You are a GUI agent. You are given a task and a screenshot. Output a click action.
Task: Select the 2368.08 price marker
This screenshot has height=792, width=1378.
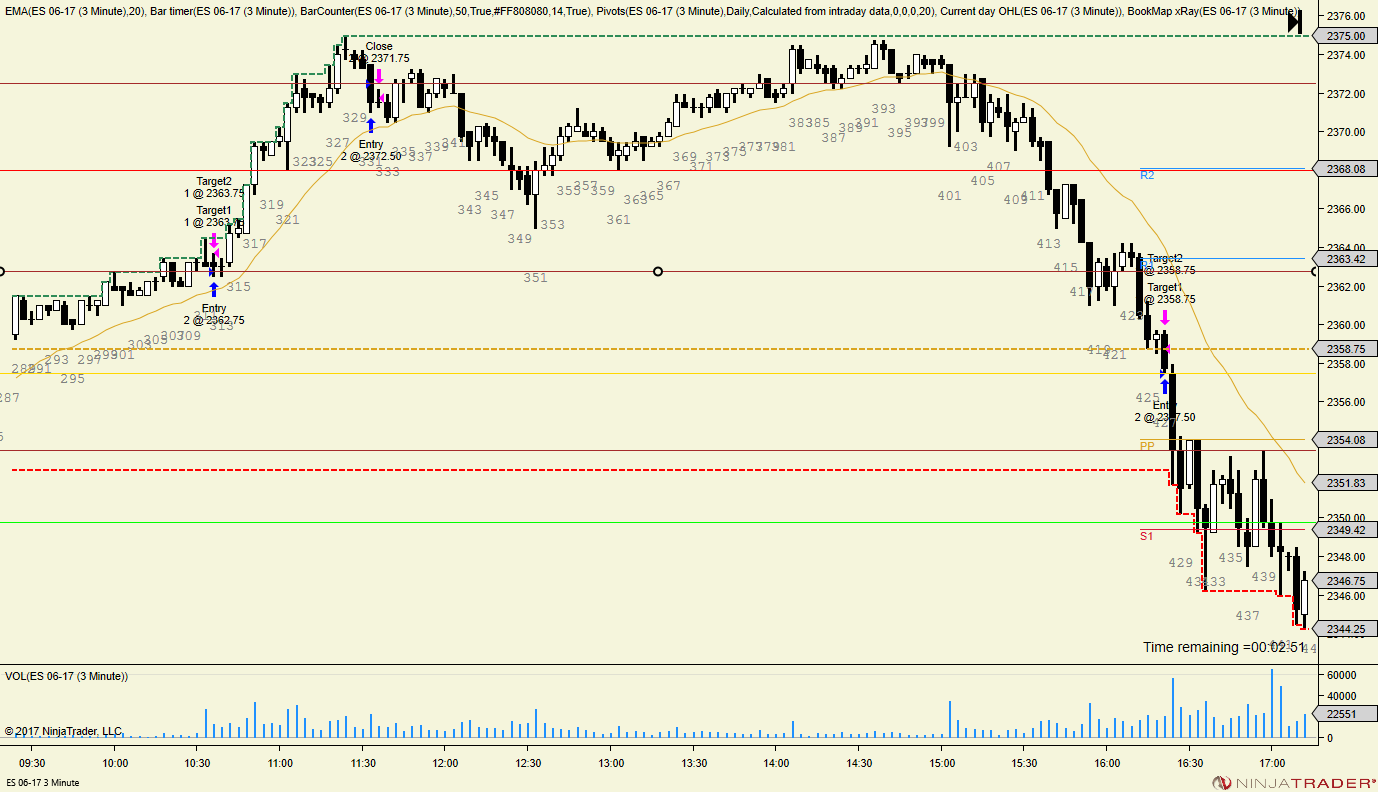pyautogui.click(x=1345, y=169)
